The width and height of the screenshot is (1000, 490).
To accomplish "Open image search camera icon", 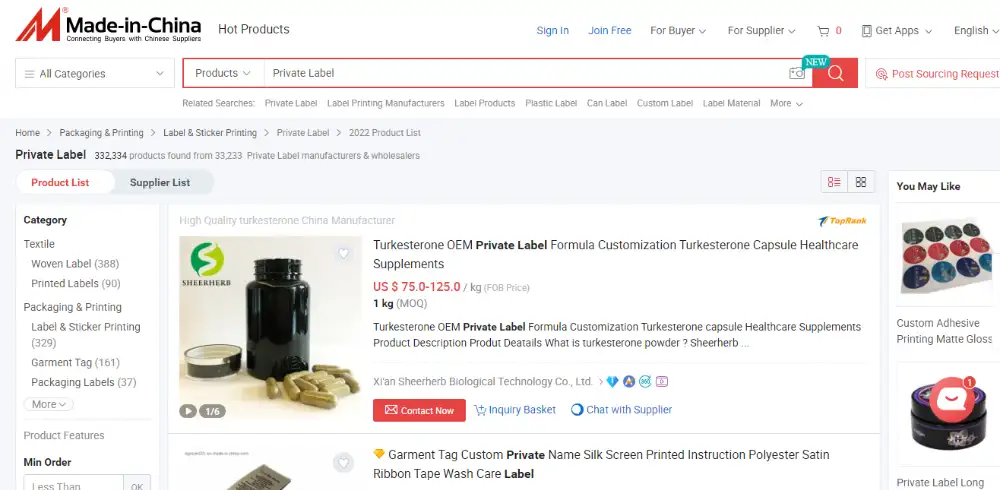I will 797,73.
